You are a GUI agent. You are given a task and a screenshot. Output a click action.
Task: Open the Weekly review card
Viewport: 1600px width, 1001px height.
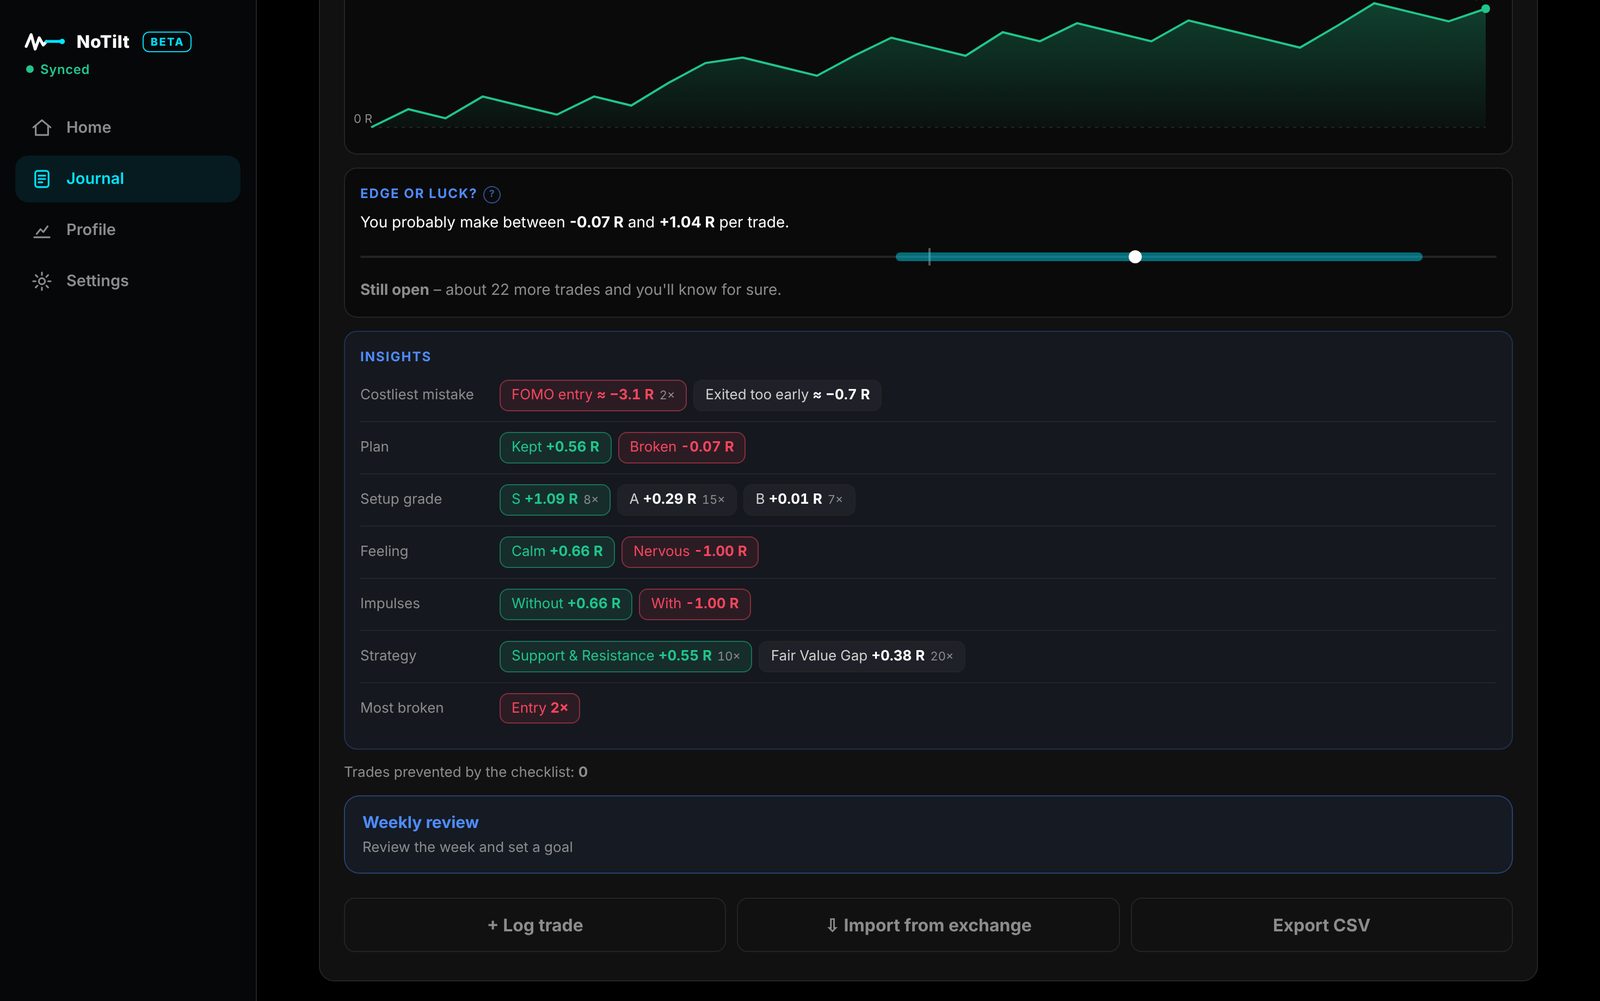[928, 834]
